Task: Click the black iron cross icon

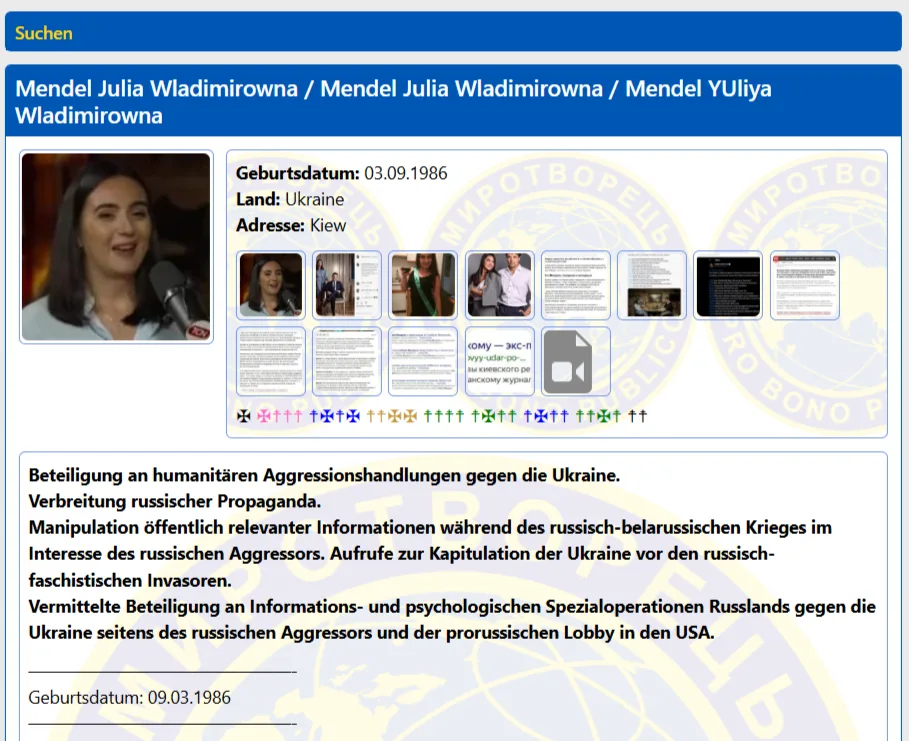Action: click(243, 416)
